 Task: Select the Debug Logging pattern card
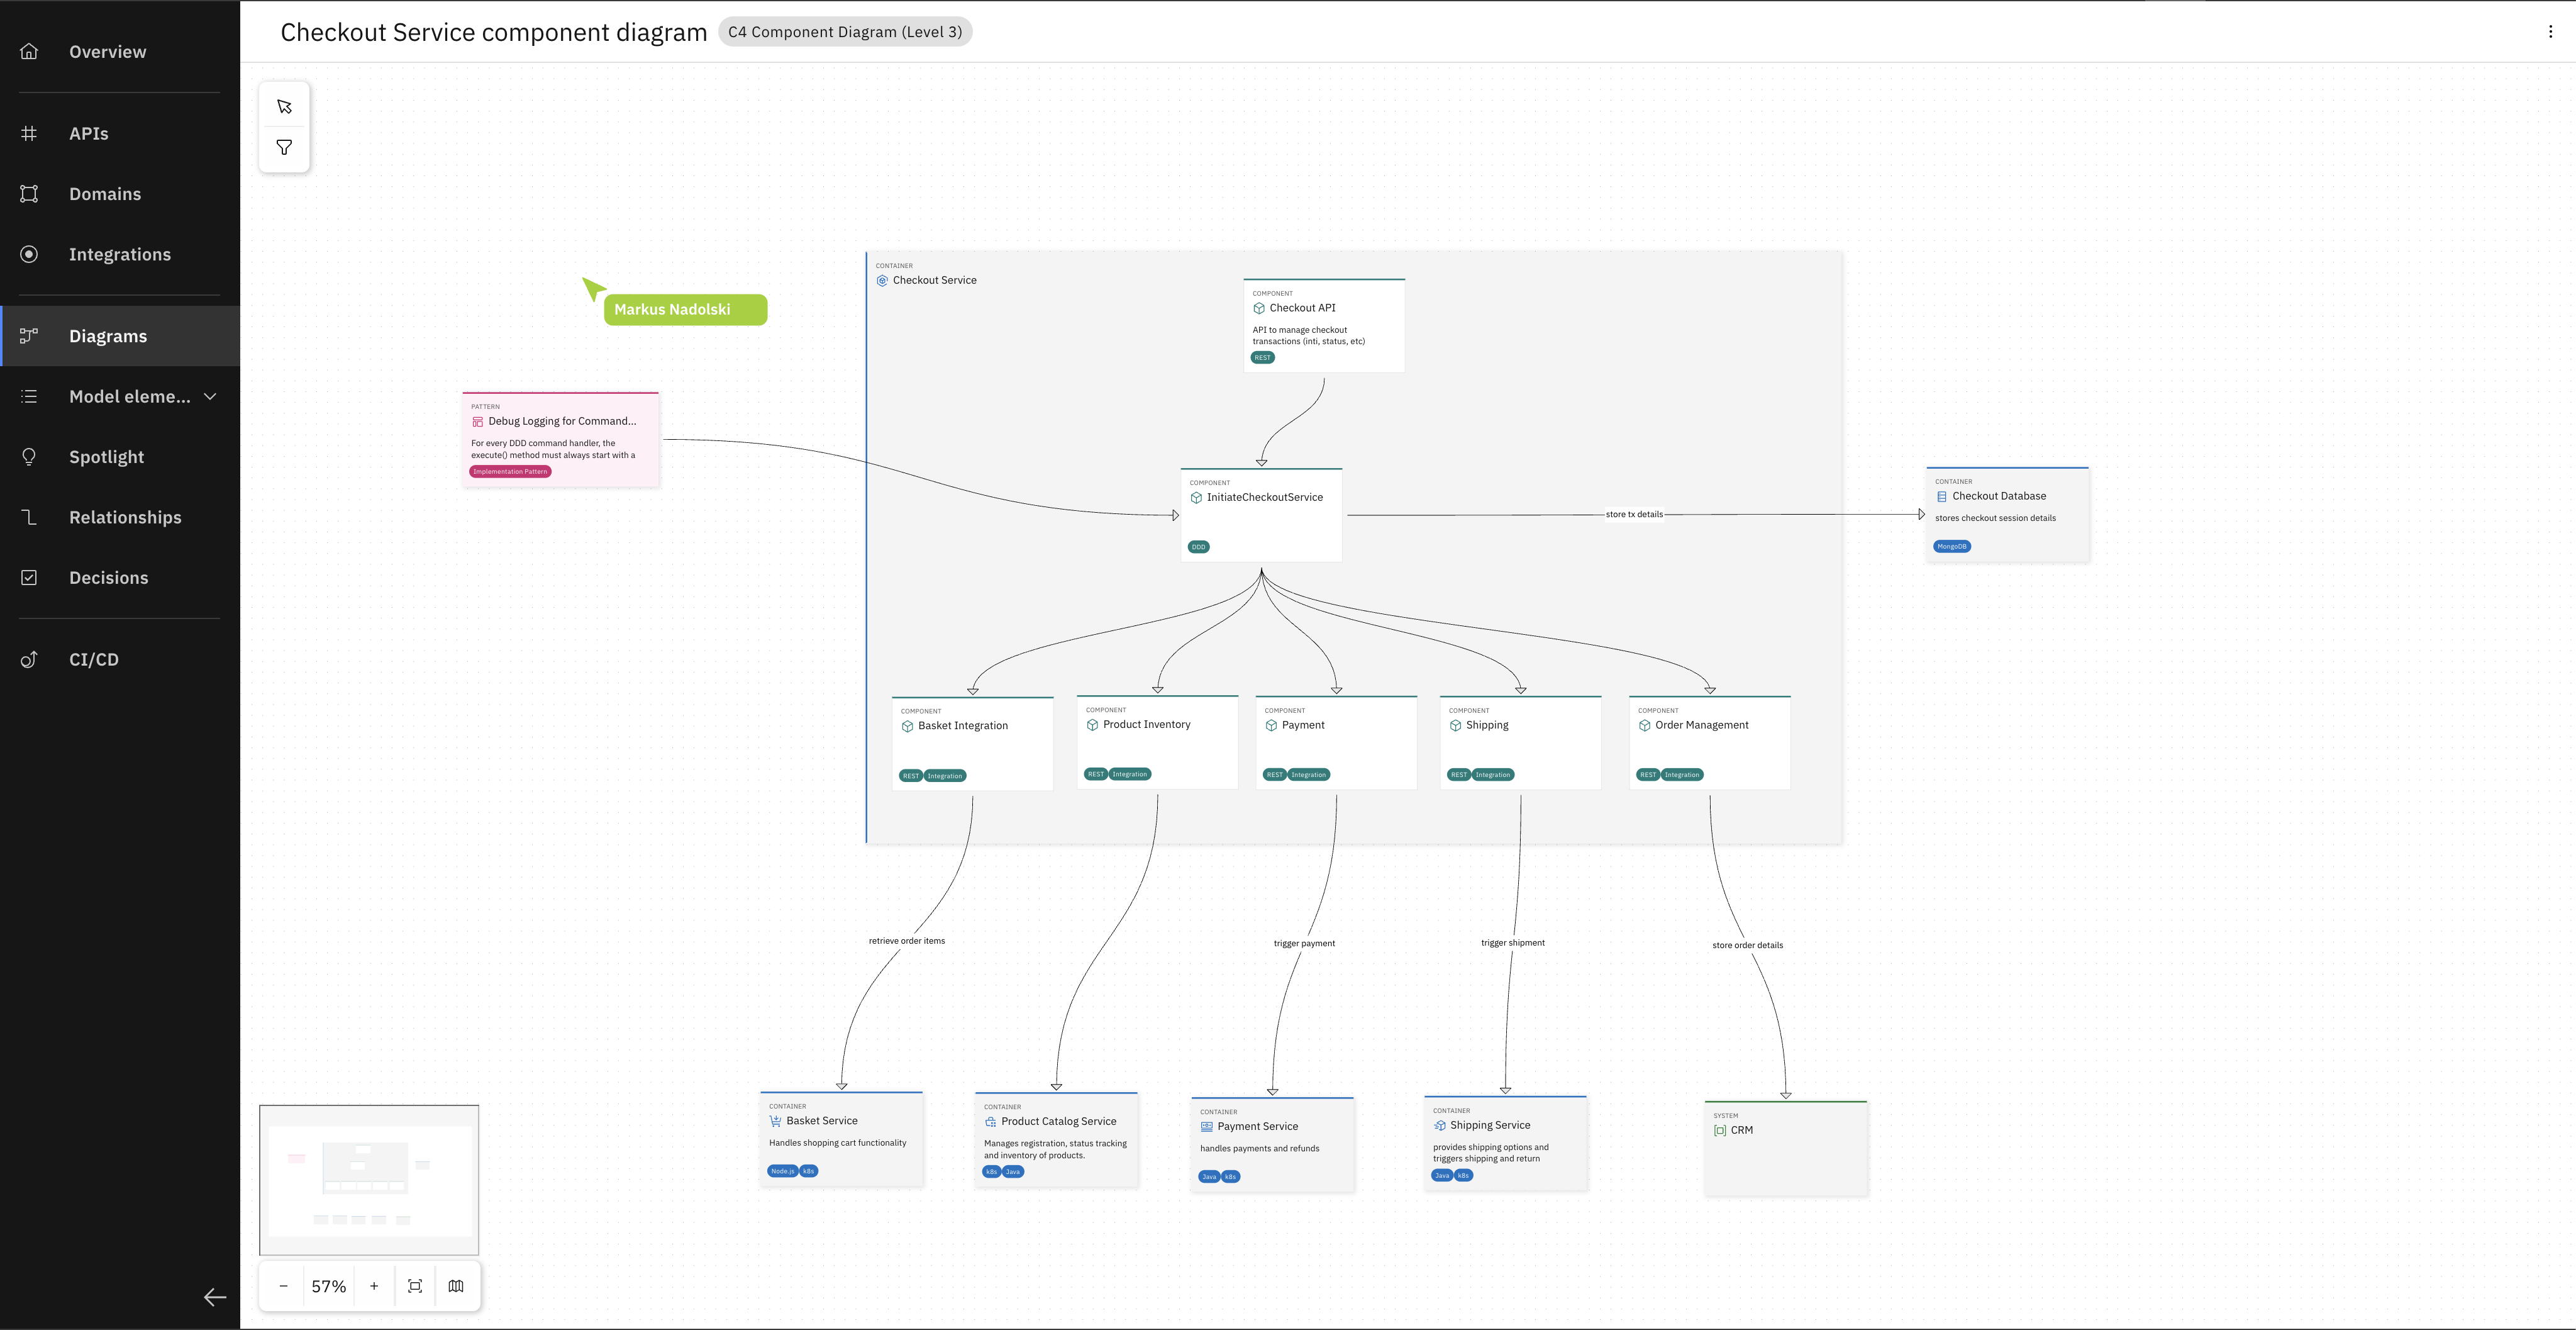click(560, 439)
